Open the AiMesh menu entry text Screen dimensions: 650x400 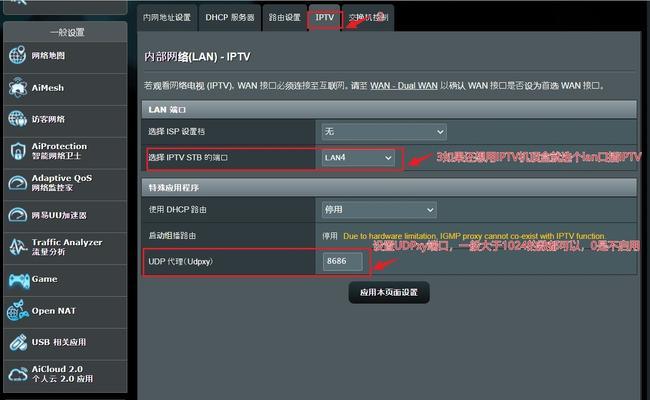pyautogui.click(x=48, y=88)
